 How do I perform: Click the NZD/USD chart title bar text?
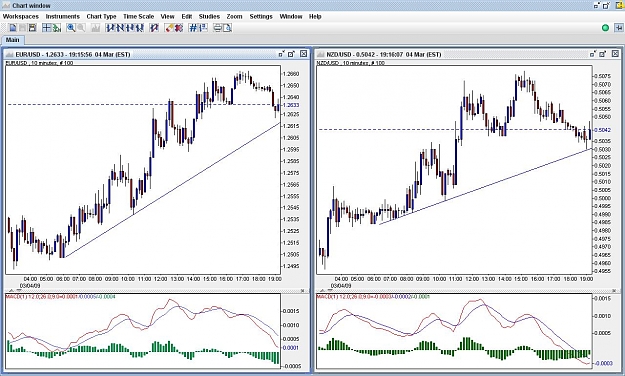coord(383,54)
